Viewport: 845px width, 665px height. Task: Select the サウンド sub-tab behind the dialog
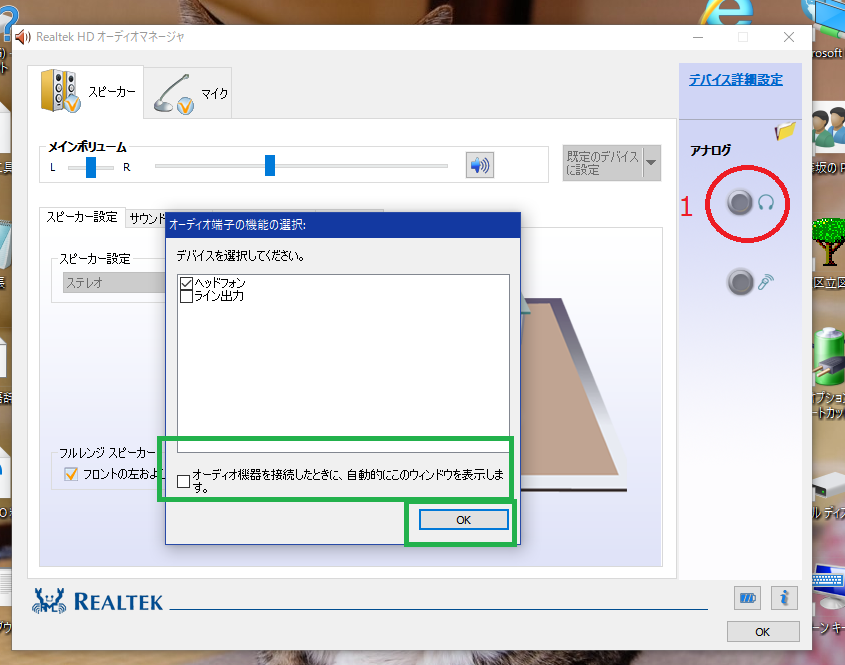(146, 218)
